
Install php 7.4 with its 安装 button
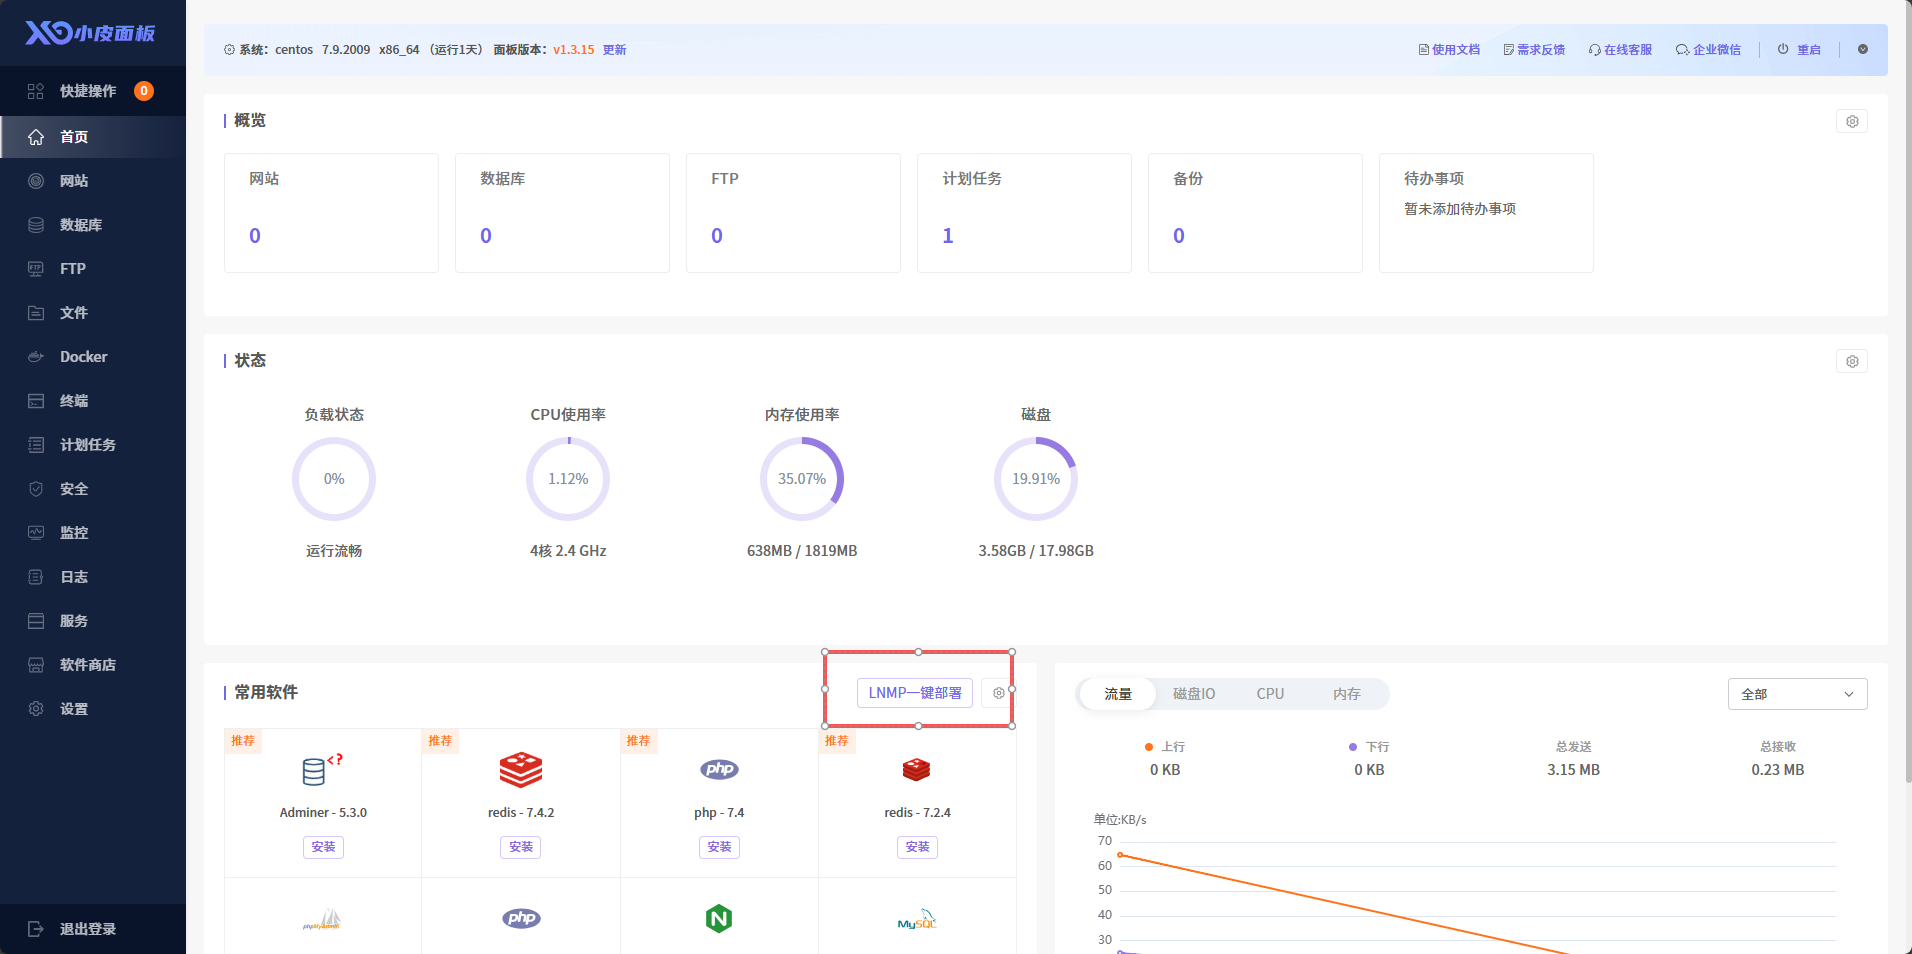719,847
